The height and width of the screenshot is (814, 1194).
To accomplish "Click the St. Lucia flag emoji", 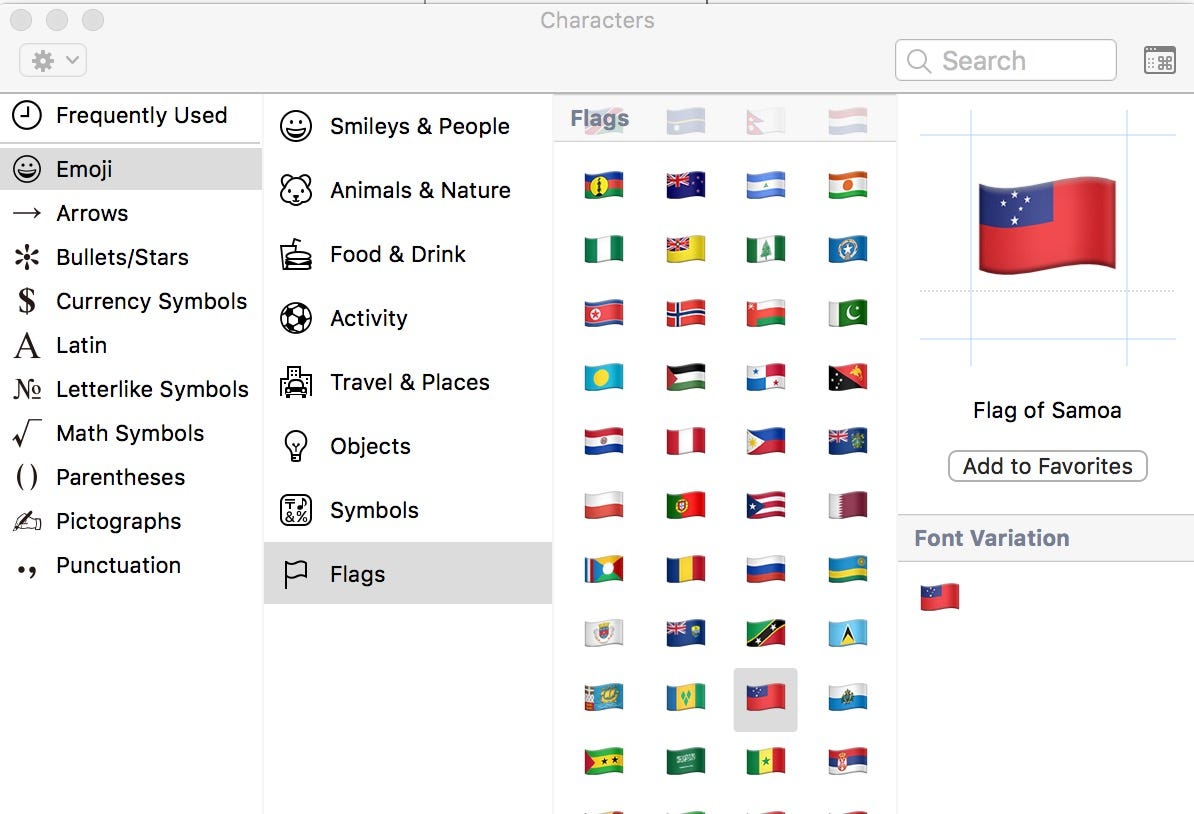I will (x=848, y=633).
